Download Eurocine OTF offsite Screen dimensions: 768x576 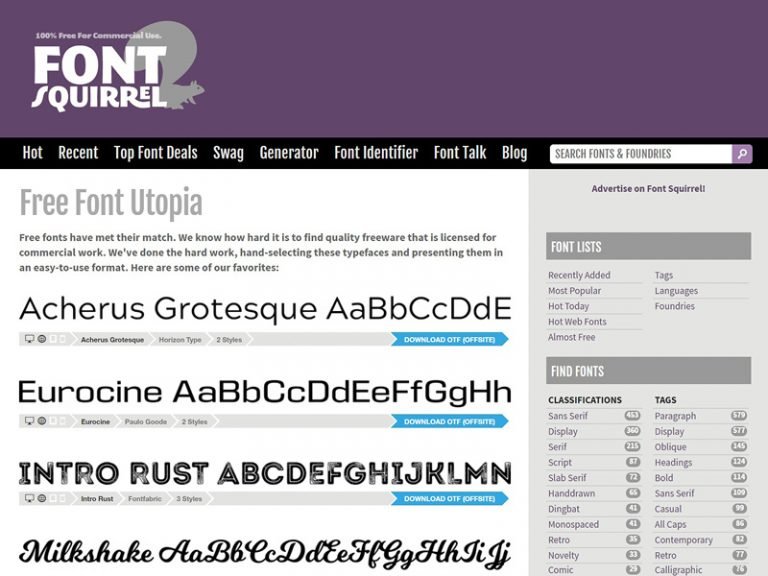[x=450, y=421]
